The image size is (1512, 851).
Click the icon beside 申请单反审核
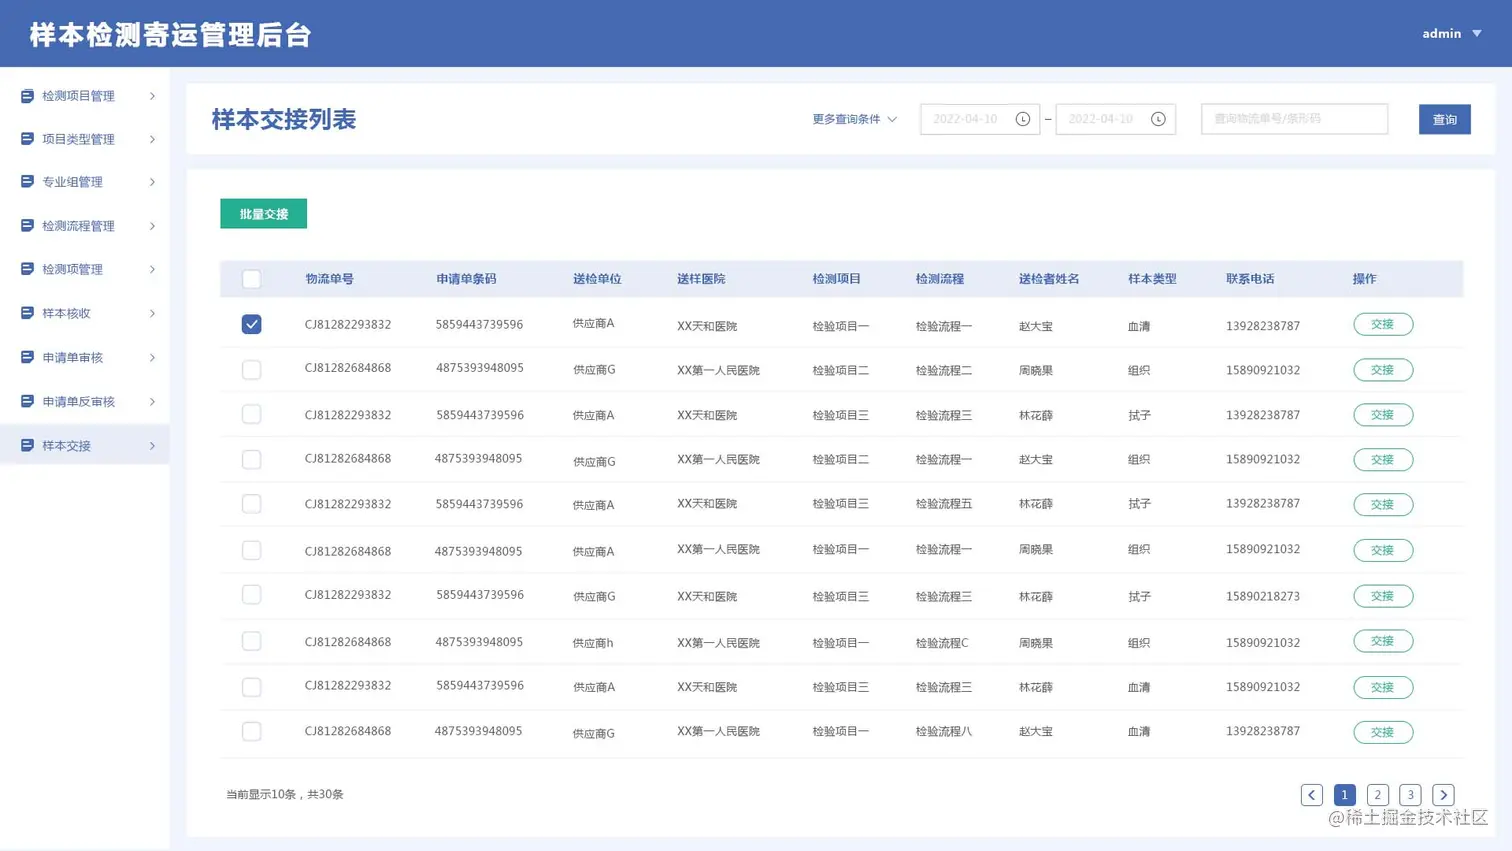[x=27, y=401]
